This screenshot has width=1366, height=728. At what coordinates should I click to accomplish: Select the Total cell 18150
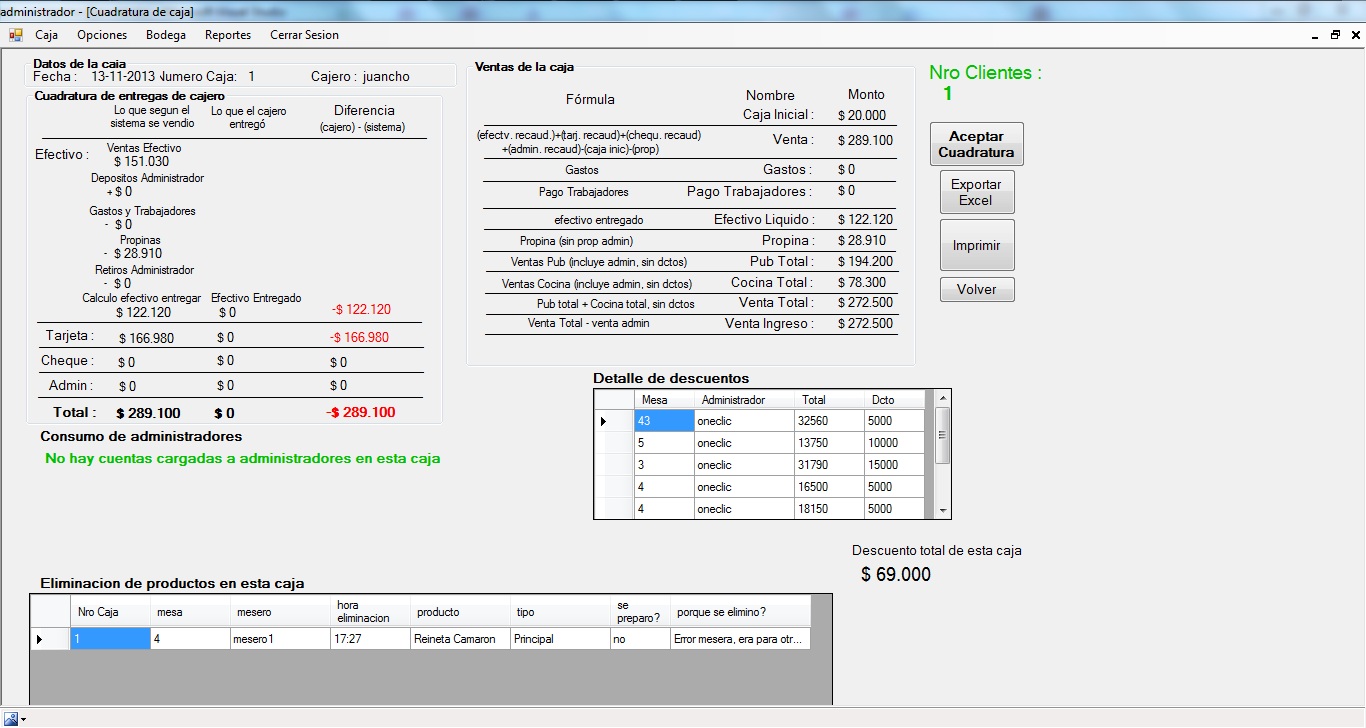(x=829, y=509)
